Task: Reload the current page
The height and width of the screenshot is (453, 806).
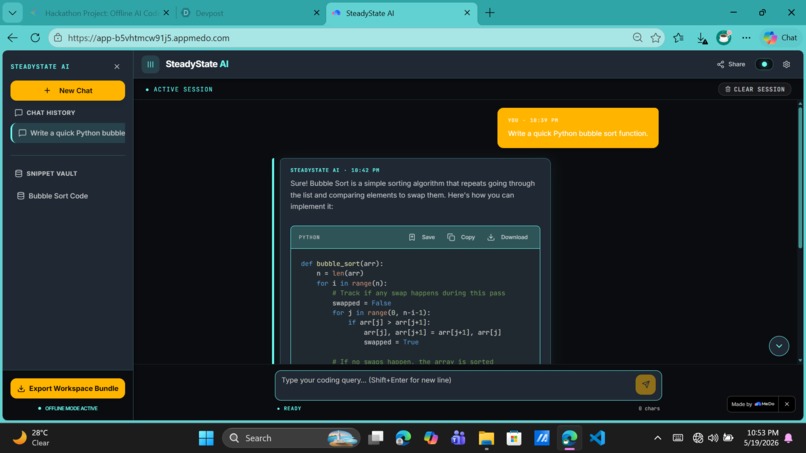Action: (35, 38)
